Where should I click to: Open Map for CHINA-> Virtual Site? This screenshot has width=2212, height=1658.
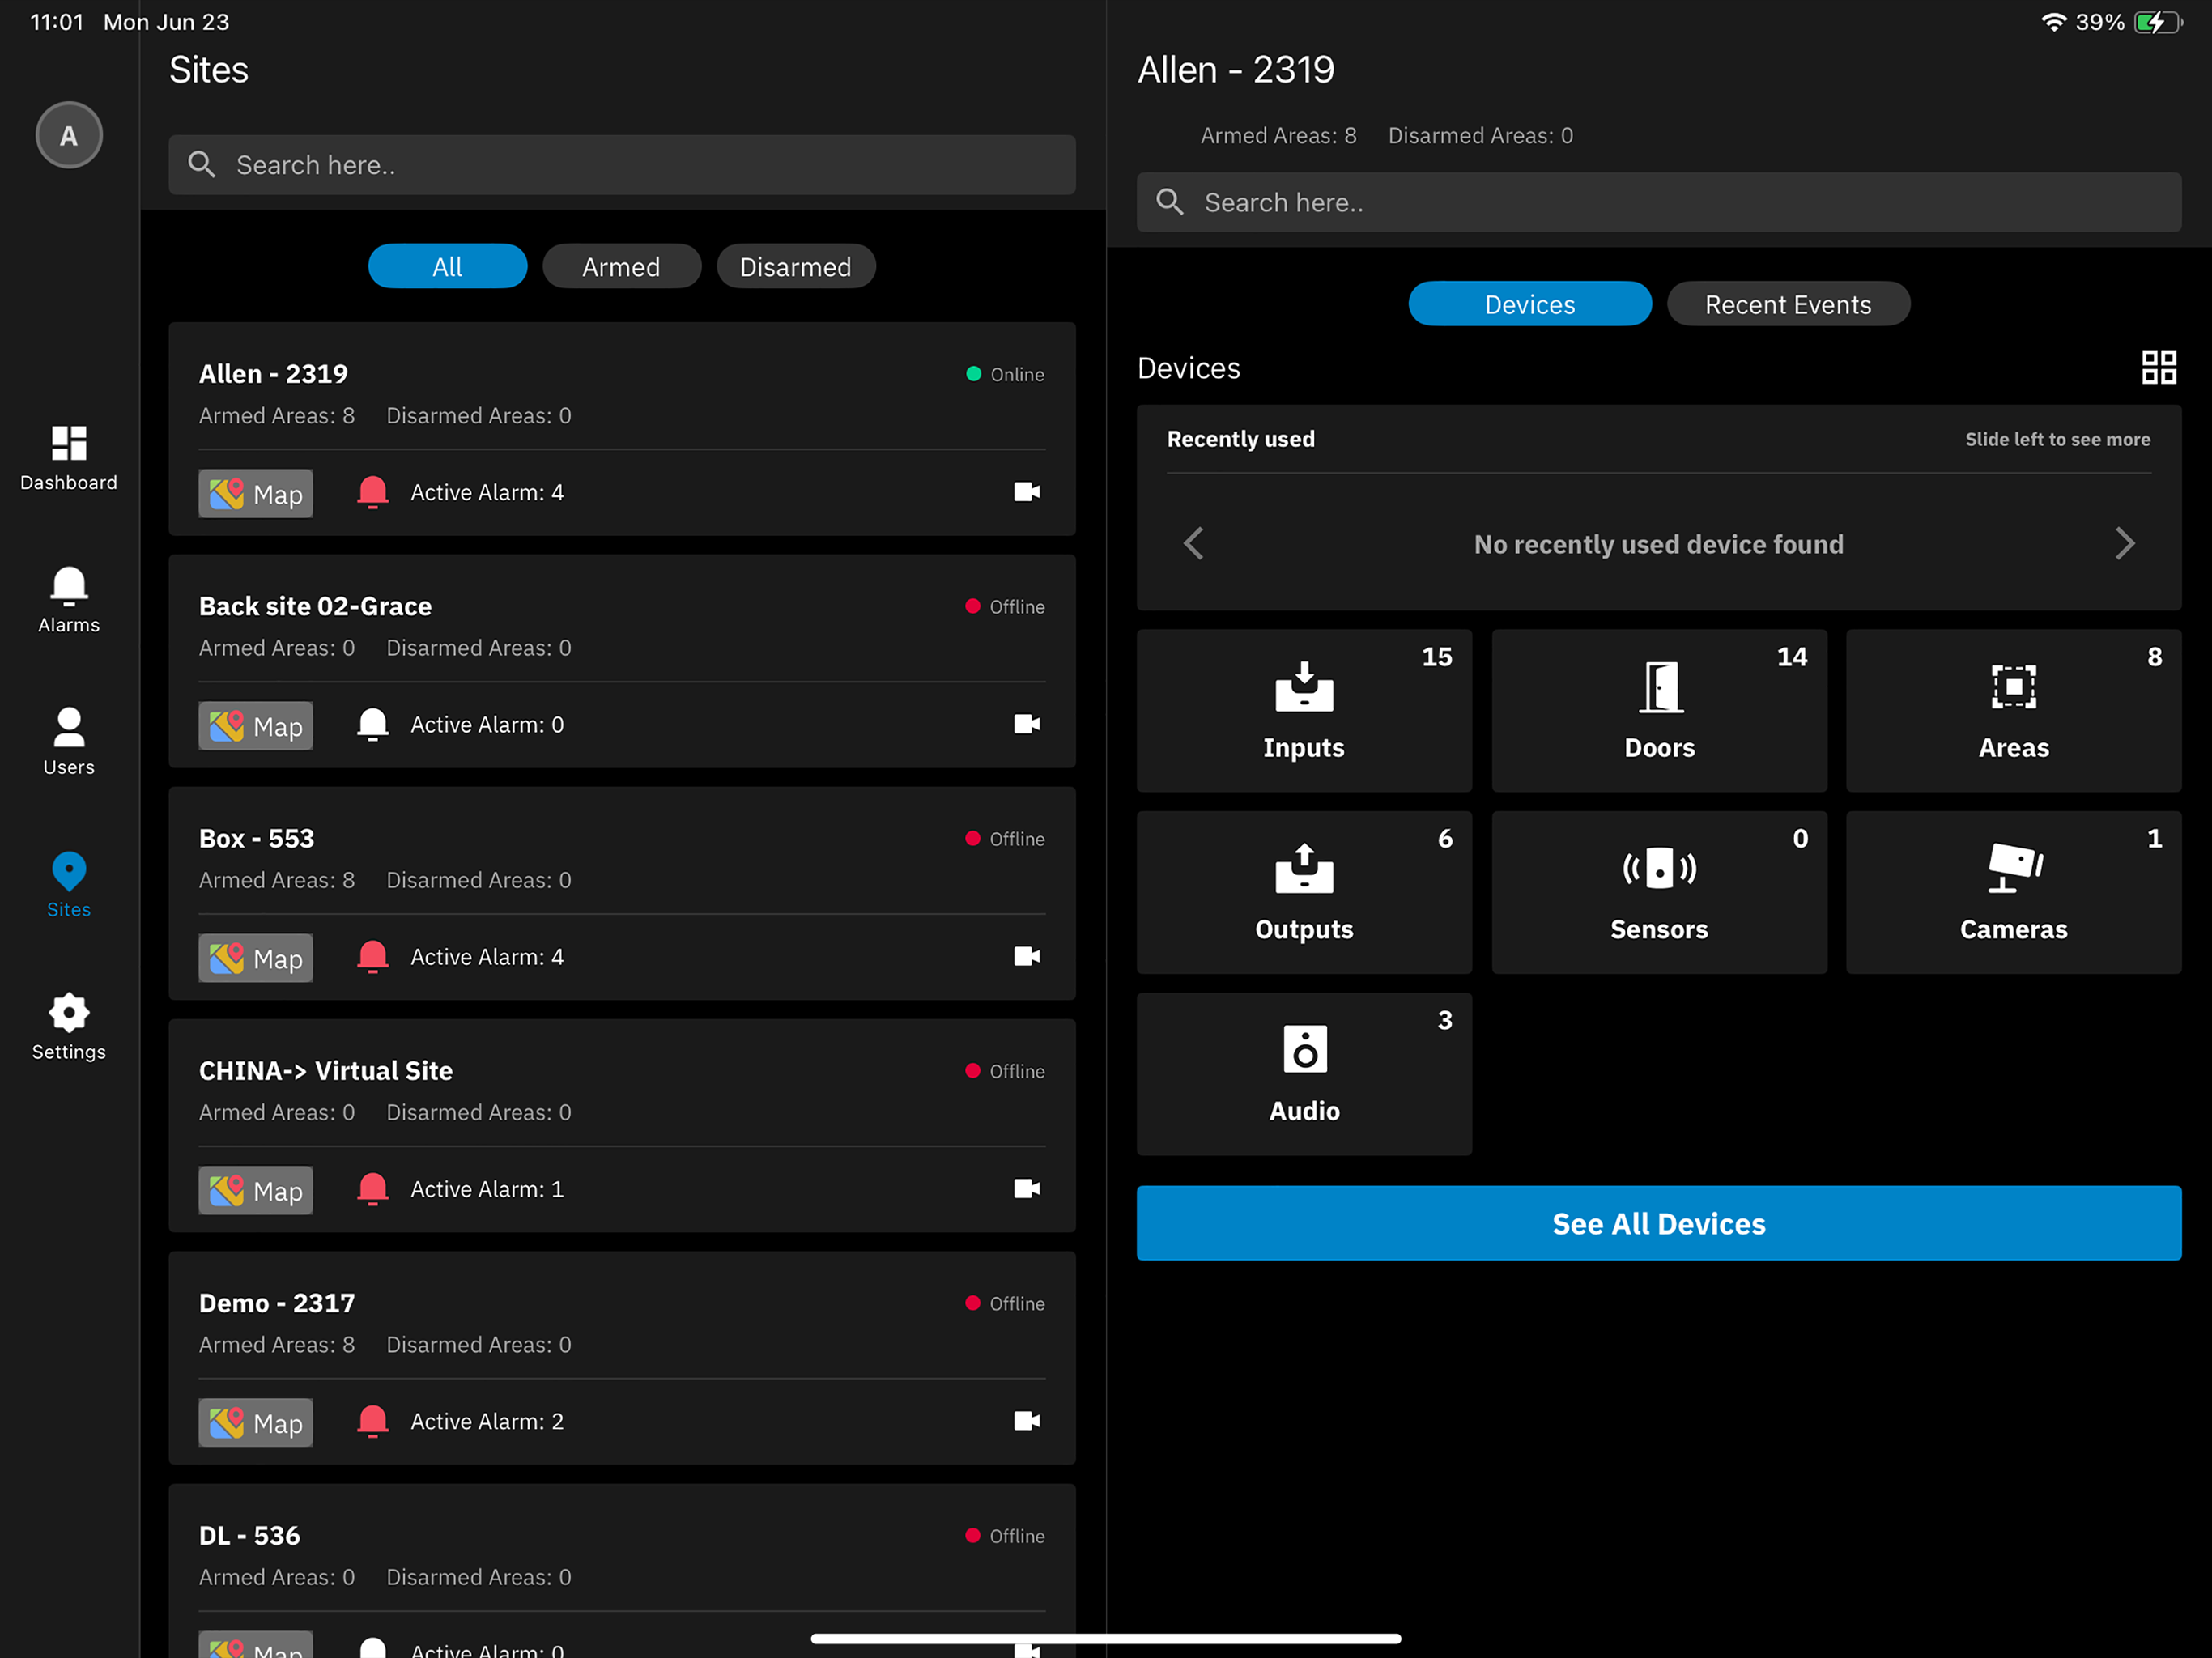255,1190
